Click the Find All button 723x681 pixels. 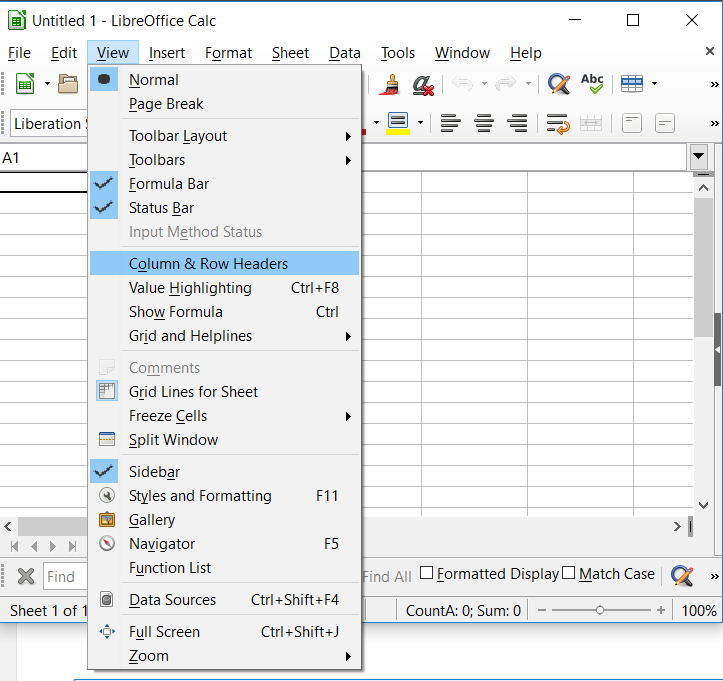coord(387,576)
